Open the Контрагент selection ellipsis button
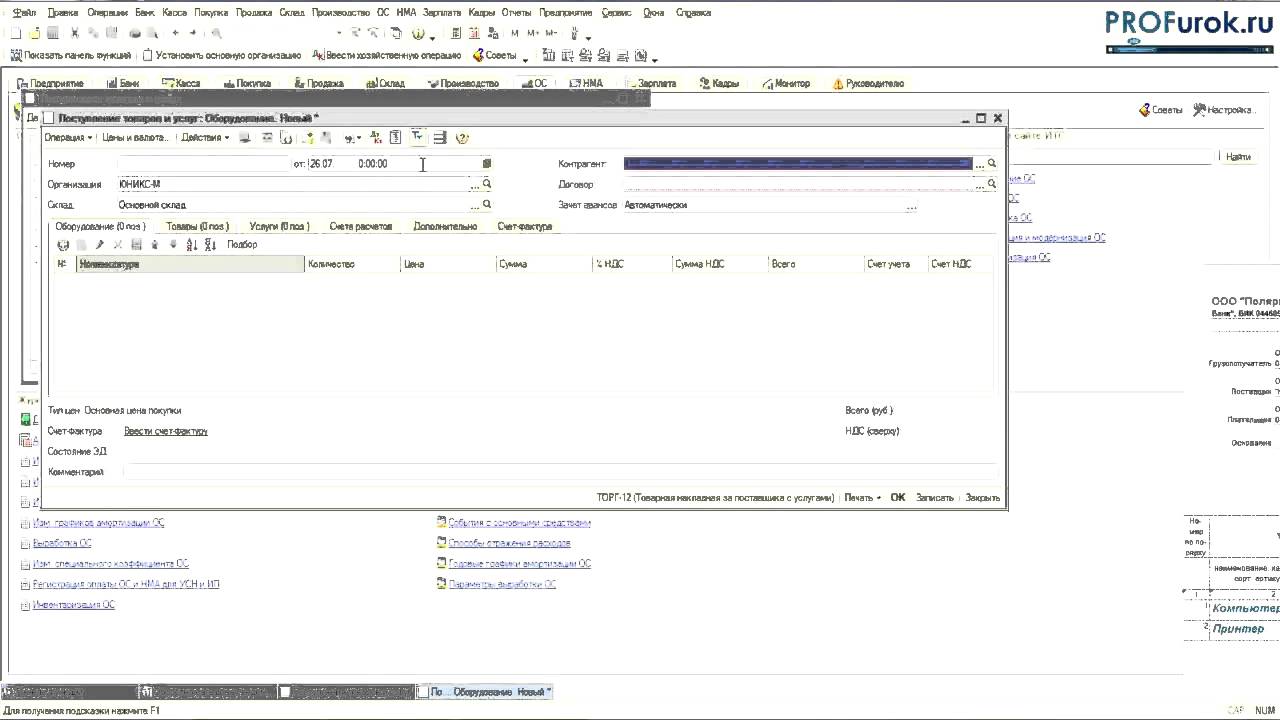The width and height of the screenshot is (1280, 720). (x=979, y=164)
